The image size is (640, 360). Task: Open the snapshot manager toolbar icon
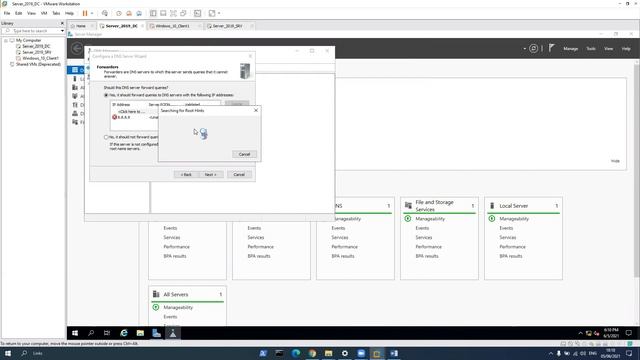139,13
